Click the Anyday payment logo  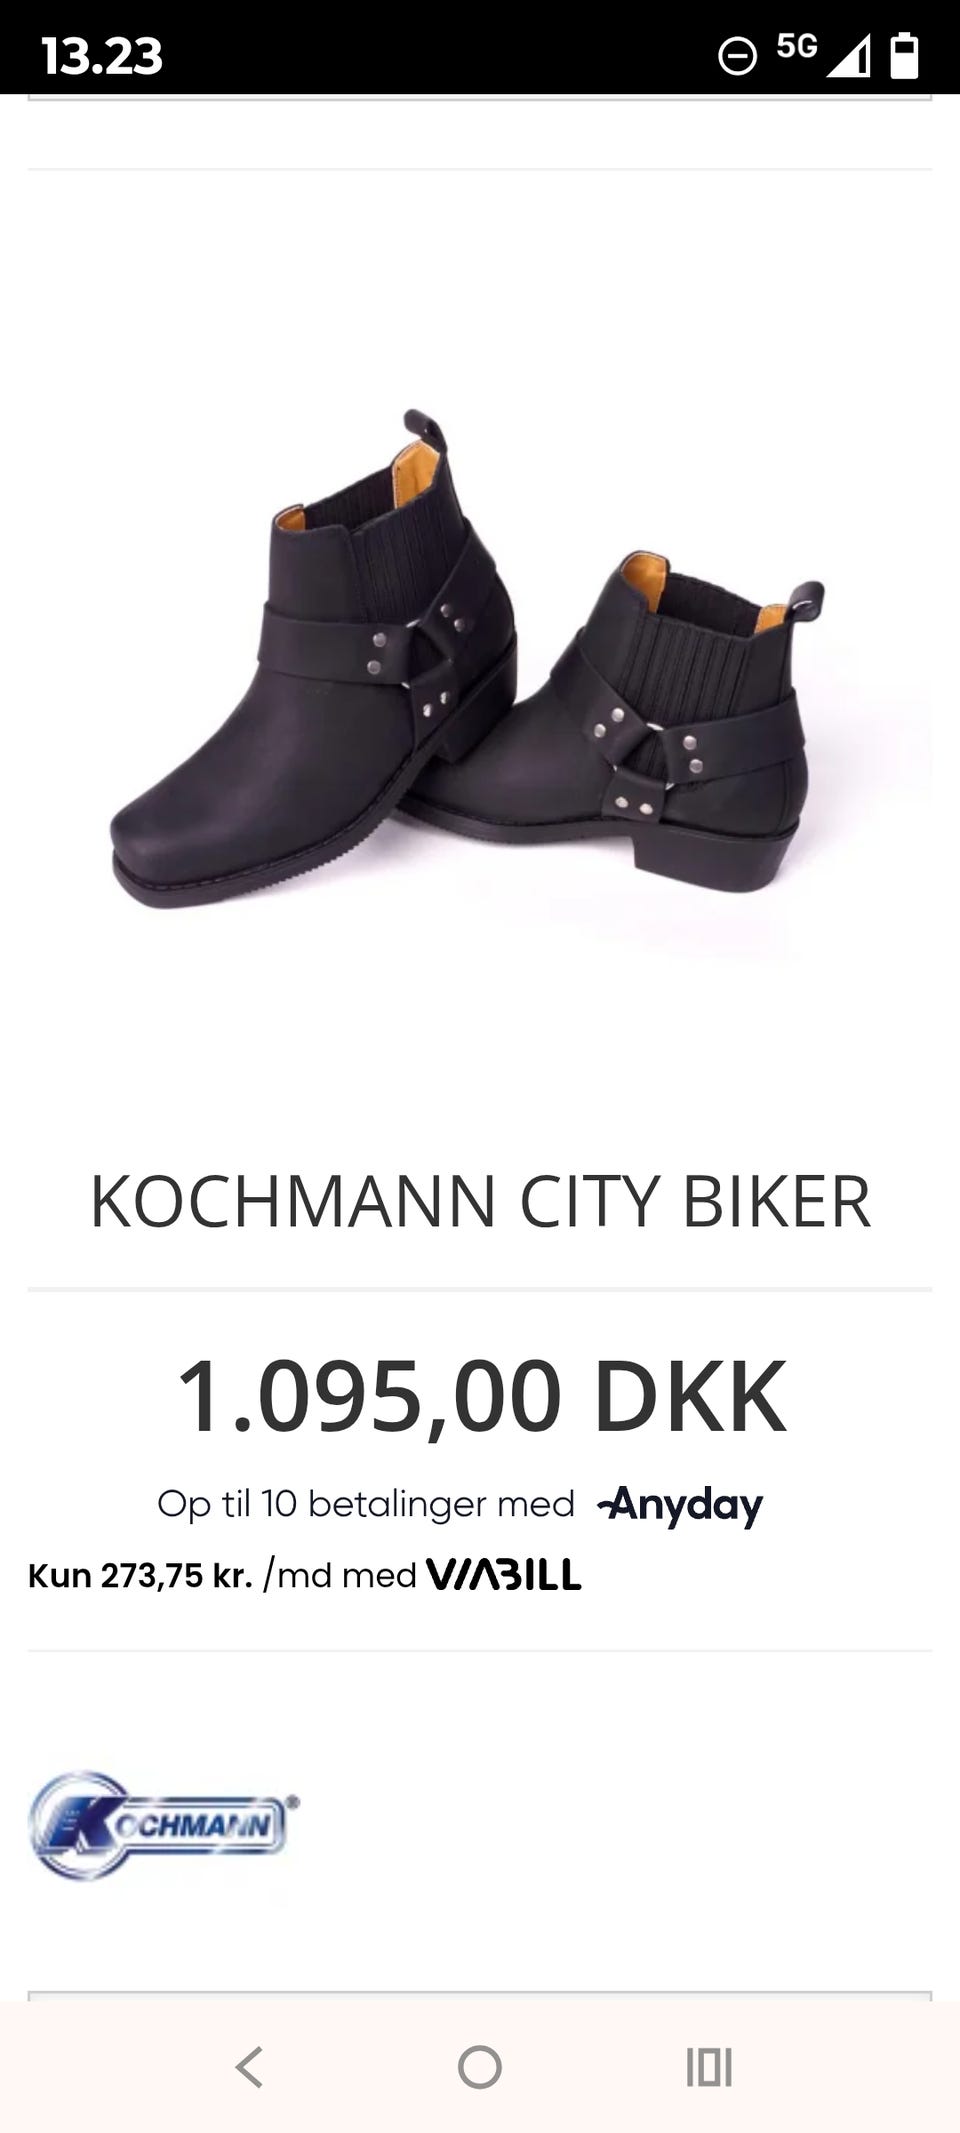tap(680, 1505)
